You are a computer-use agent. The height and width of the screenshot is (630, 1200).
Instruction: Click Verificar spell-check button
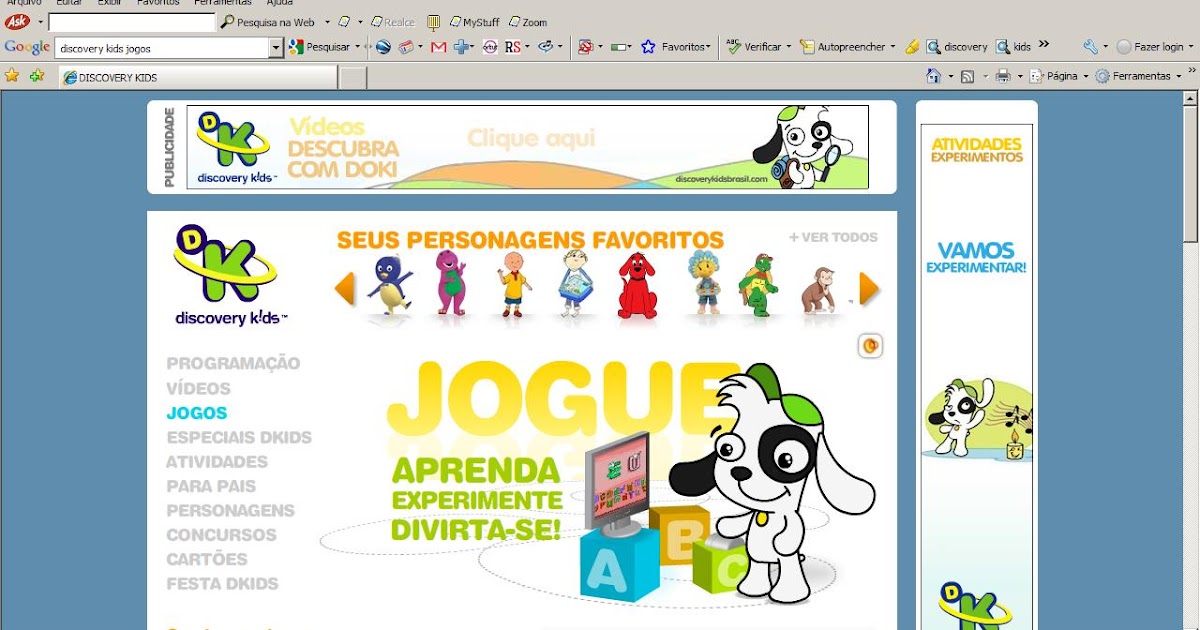[753, 47]
